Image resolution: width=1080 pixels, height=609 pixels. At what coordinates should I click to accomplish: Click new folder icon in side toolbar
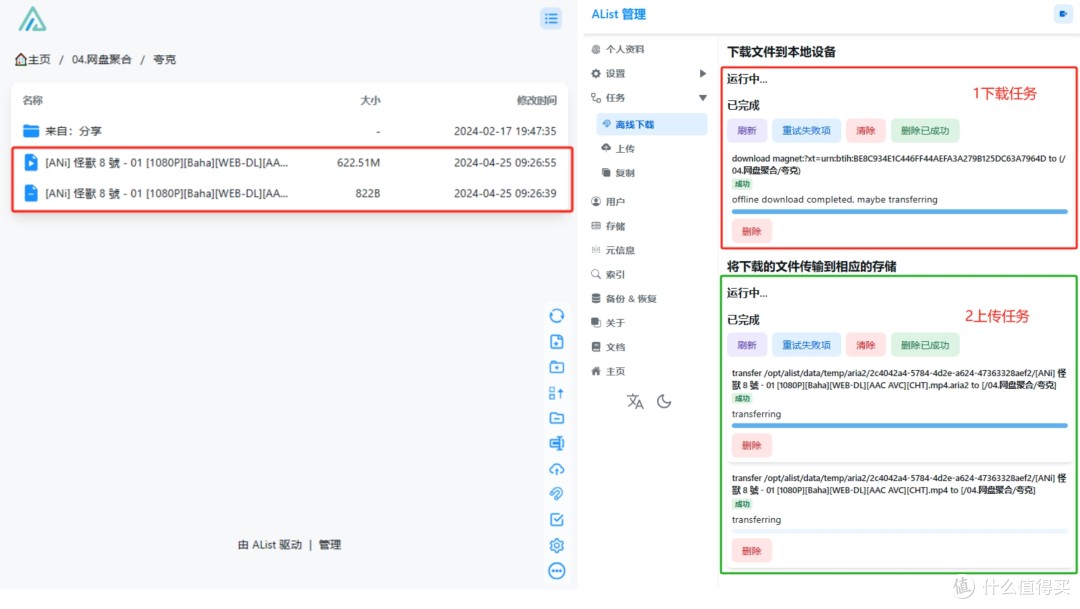pyautogui.click(x=557, y=367)
